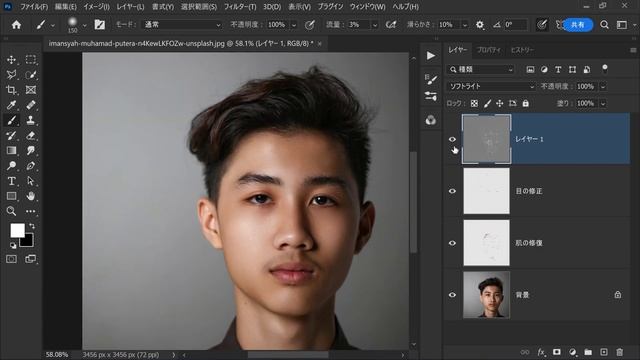
Task: Open the brush preset picker dropdown
Action: coord(84,25)
